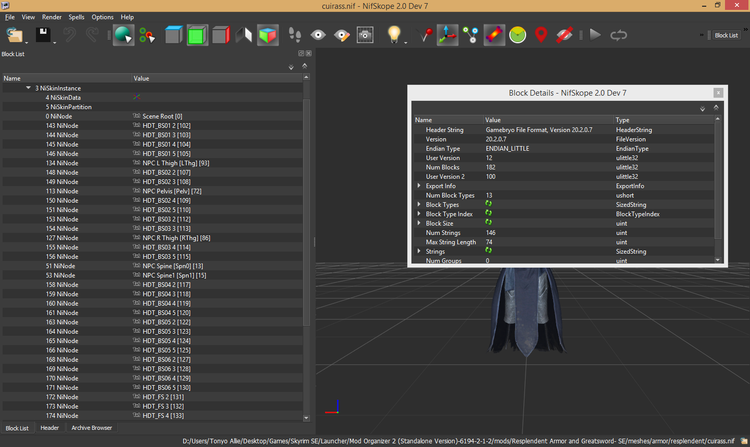Select the walk/flip view icon
This screenshot has height=447, width=750.
[244, 35]
